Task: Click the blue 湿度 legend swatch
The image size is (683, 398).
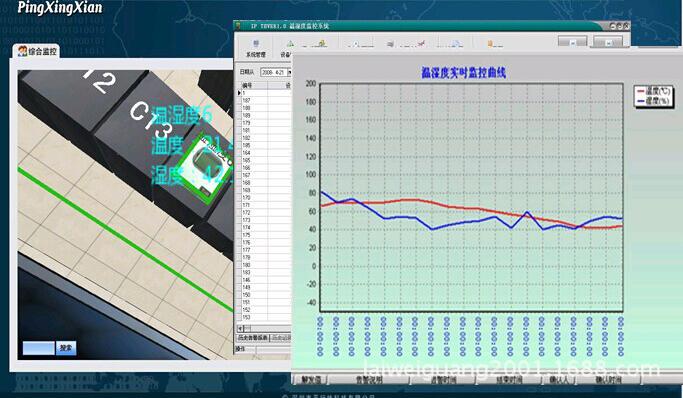Action: [x=640, y=101]
